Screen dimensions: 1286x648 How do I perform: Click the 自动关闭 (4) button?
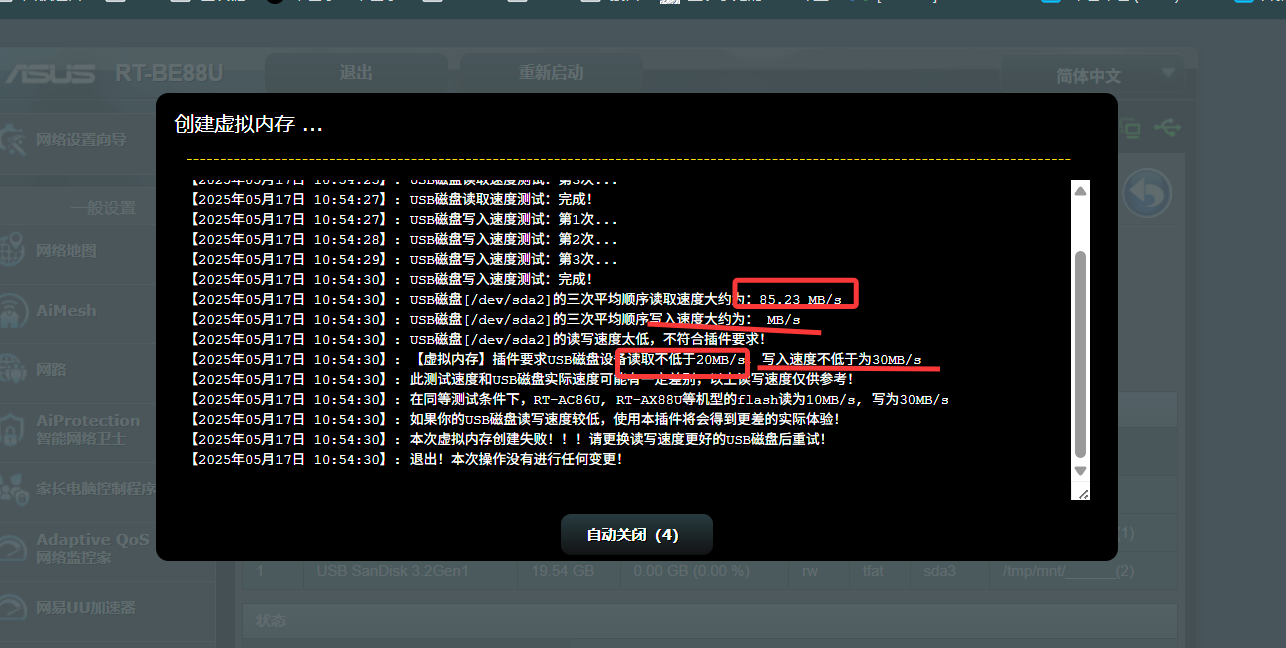coord(636,535)
